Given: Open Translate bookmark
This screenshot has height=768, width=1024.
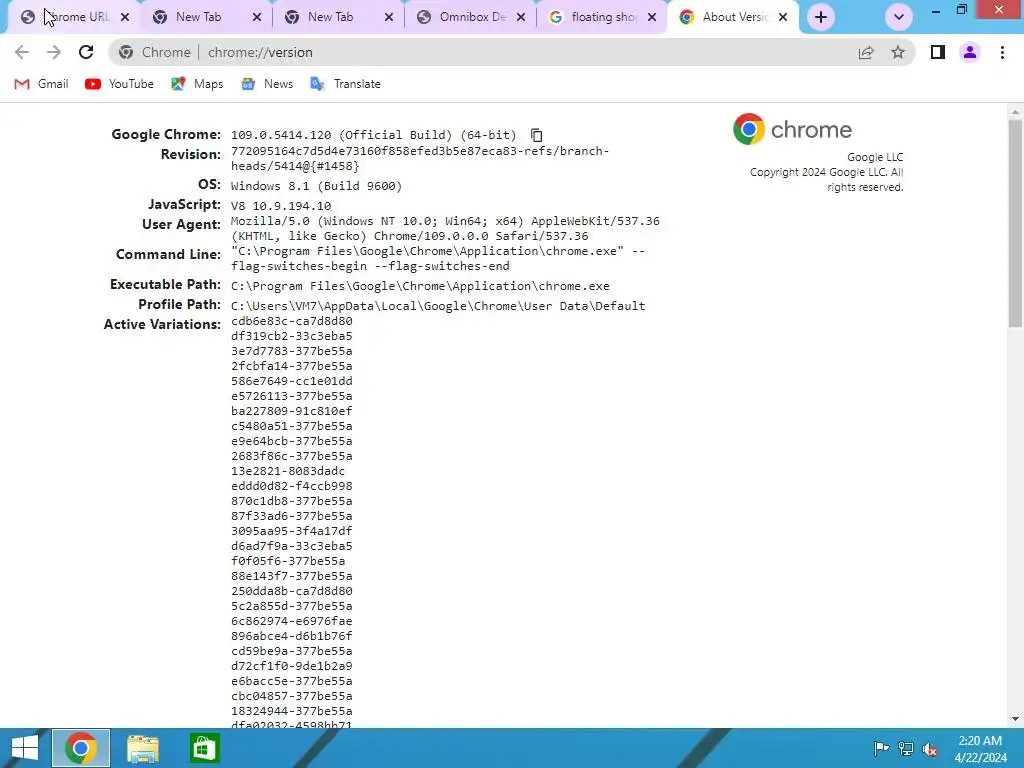Looking at the screenshot, I should click(345, 84).
